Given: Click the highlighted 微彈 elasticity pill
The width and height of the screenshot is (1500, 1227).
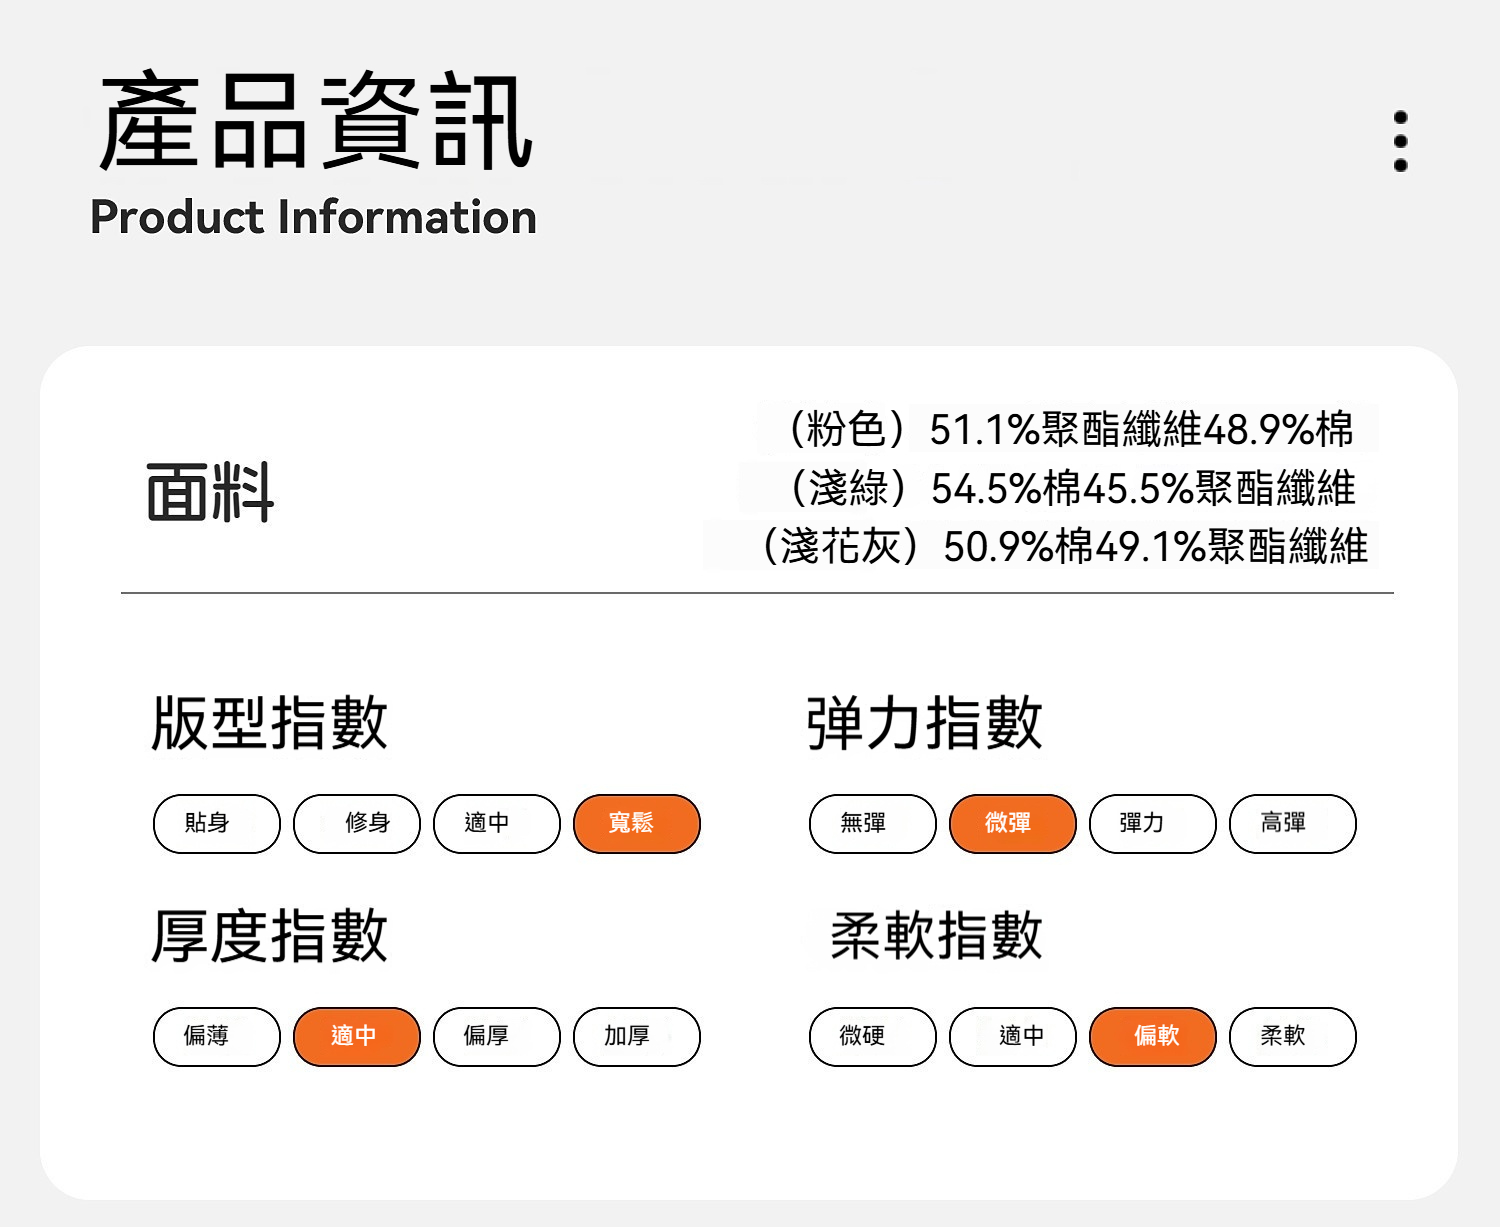Looking at the screenshot, I should (x=1013, y=824).
